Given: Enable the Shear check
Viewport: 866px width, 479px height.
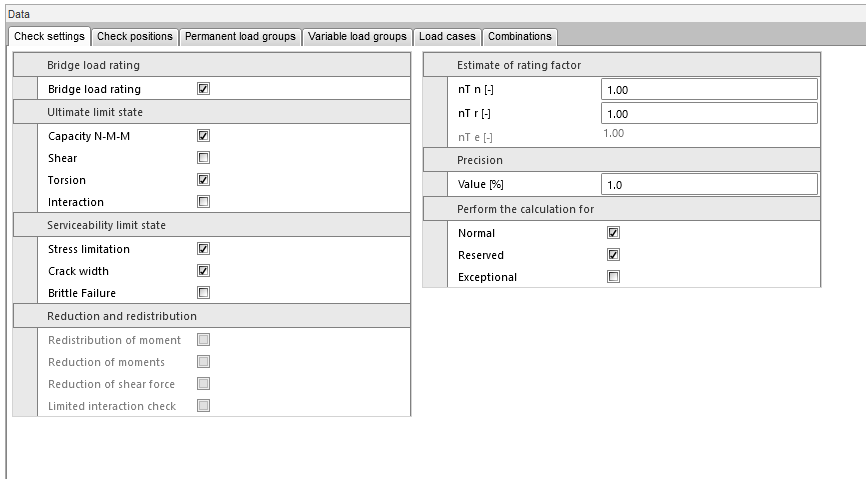Looking at the screenshot, I should [x=204, y=158].
